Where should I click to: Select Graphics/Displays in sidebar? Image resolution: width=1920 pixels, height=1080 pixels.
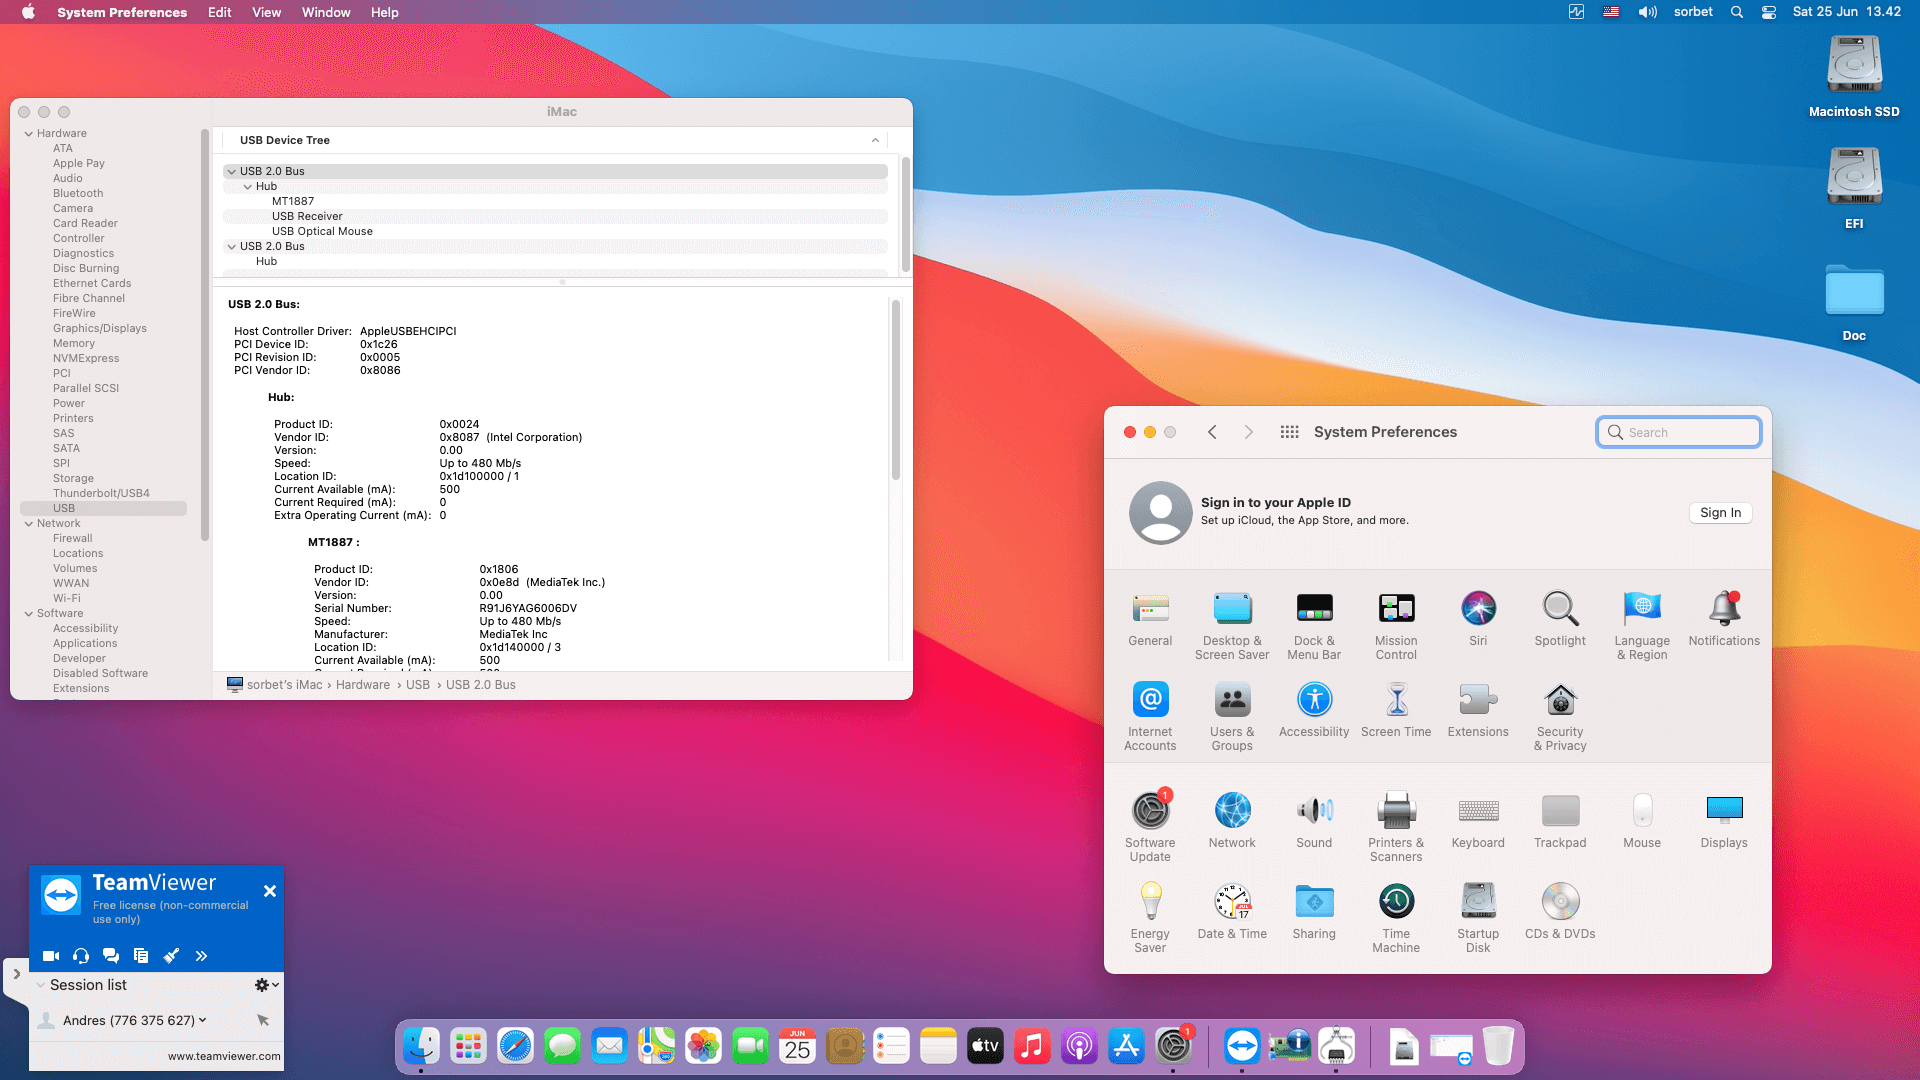click(x=100, y=329)
